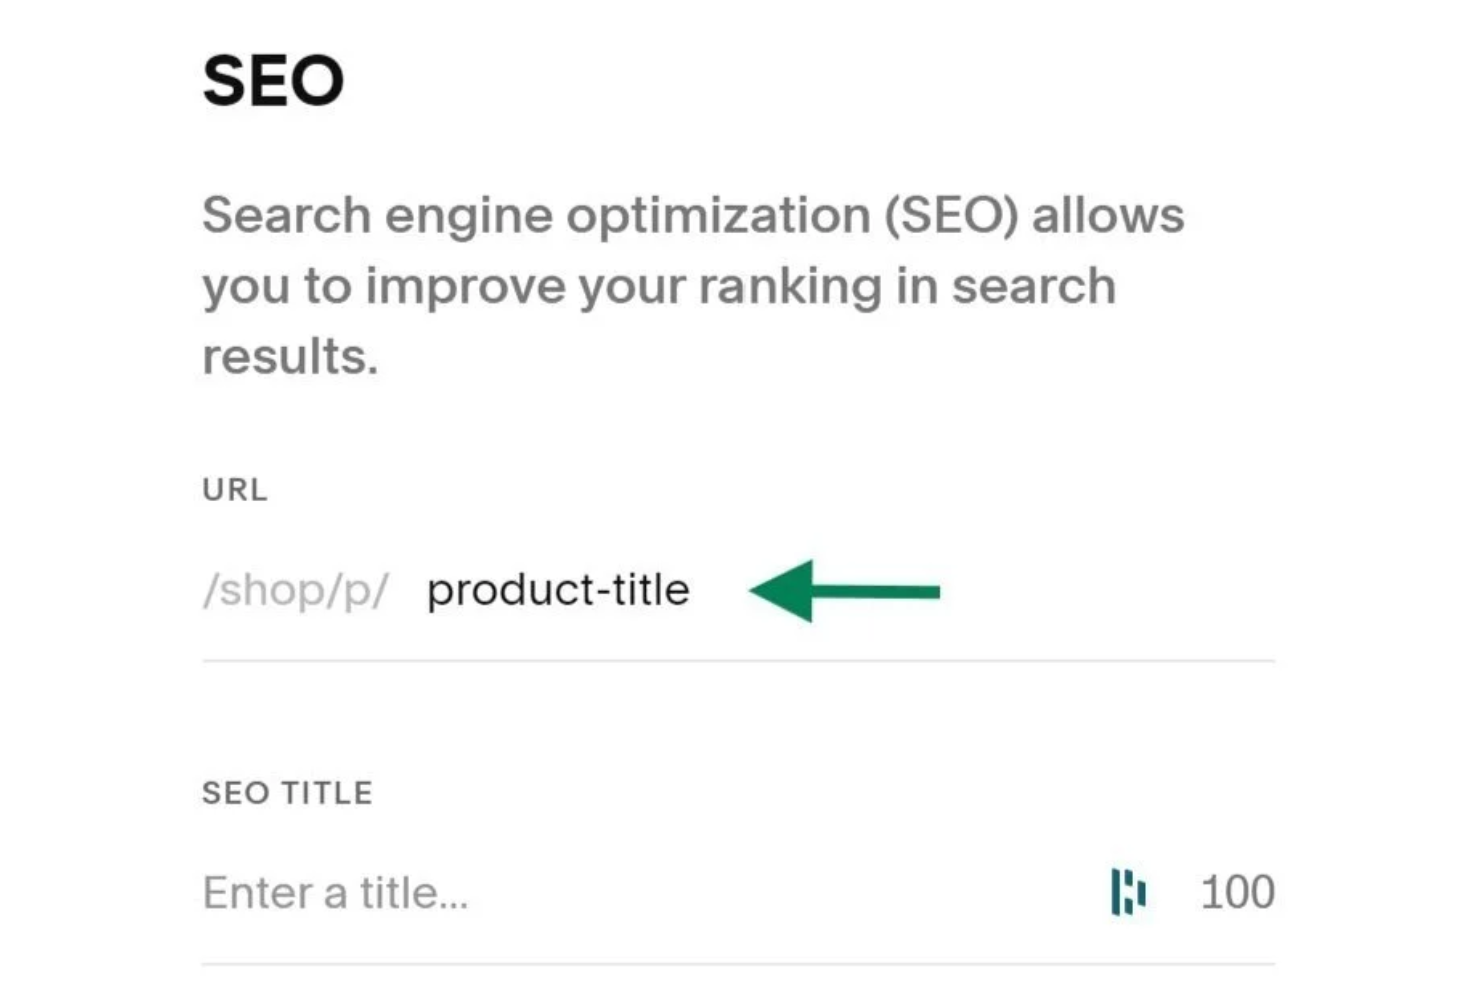Select the SEO TITLE section label
The image size is (1480, 987).
pyautogui.click(x=286, y=792)
